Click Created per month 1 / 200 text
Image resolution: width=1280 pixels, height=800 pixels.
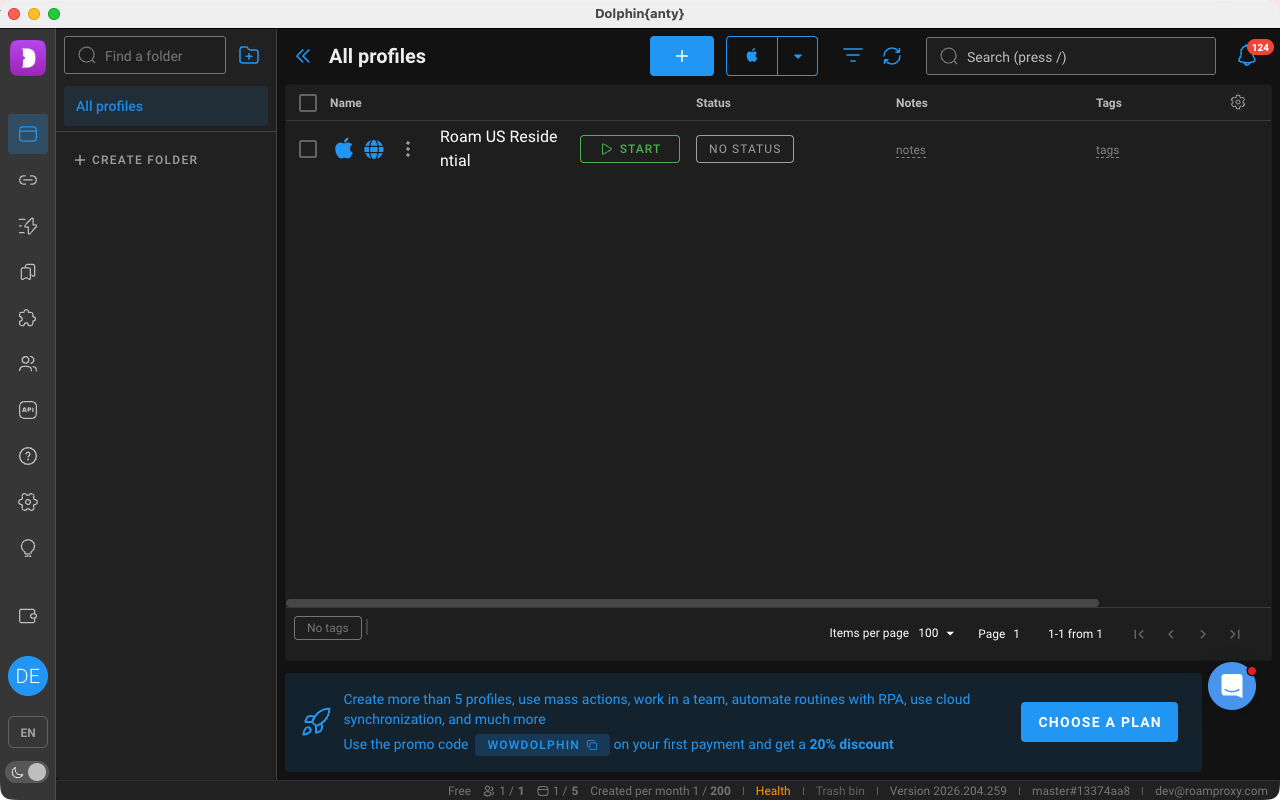pos(660,791)
